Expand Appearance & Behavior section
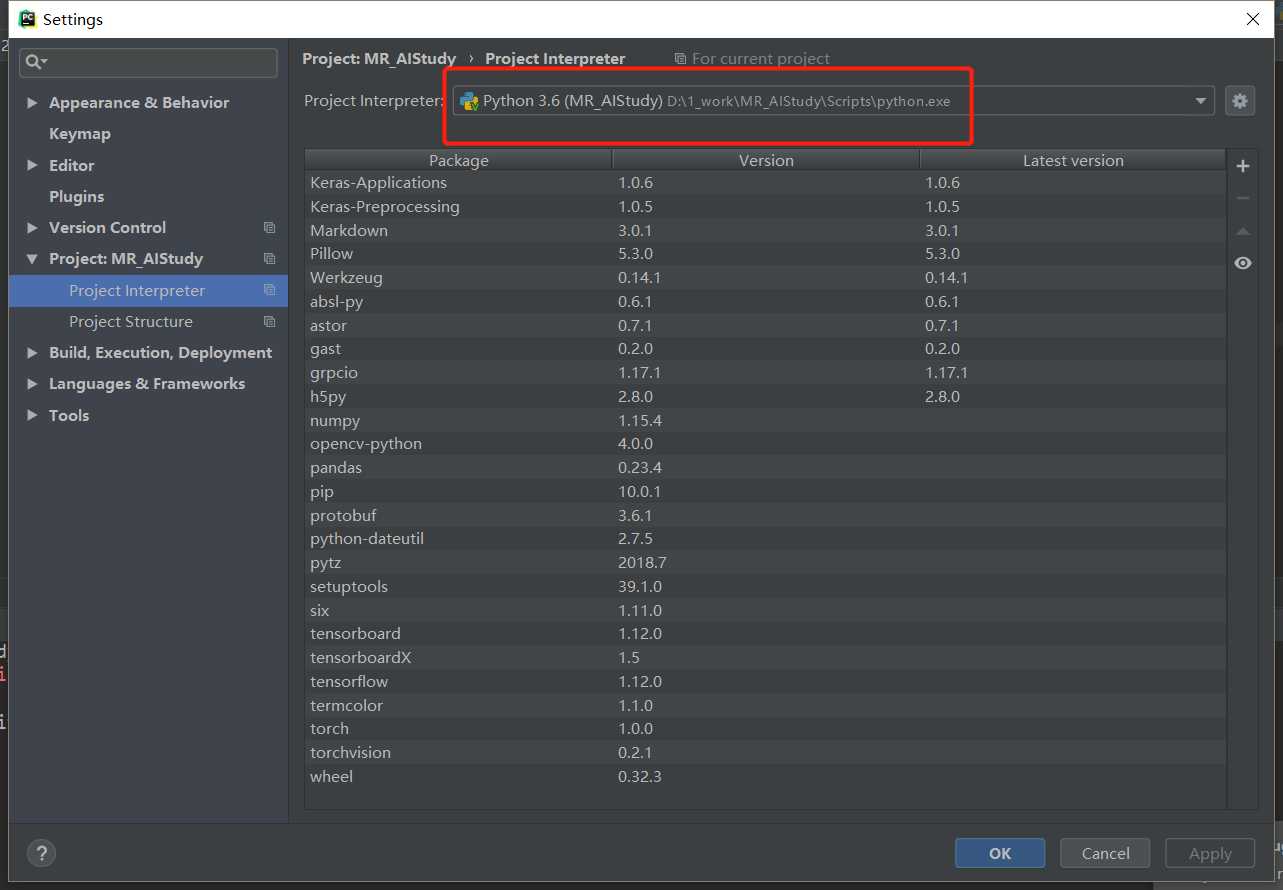Image resolution: width=1283 pixels, height=890 pixels. [x=32, y=103]
